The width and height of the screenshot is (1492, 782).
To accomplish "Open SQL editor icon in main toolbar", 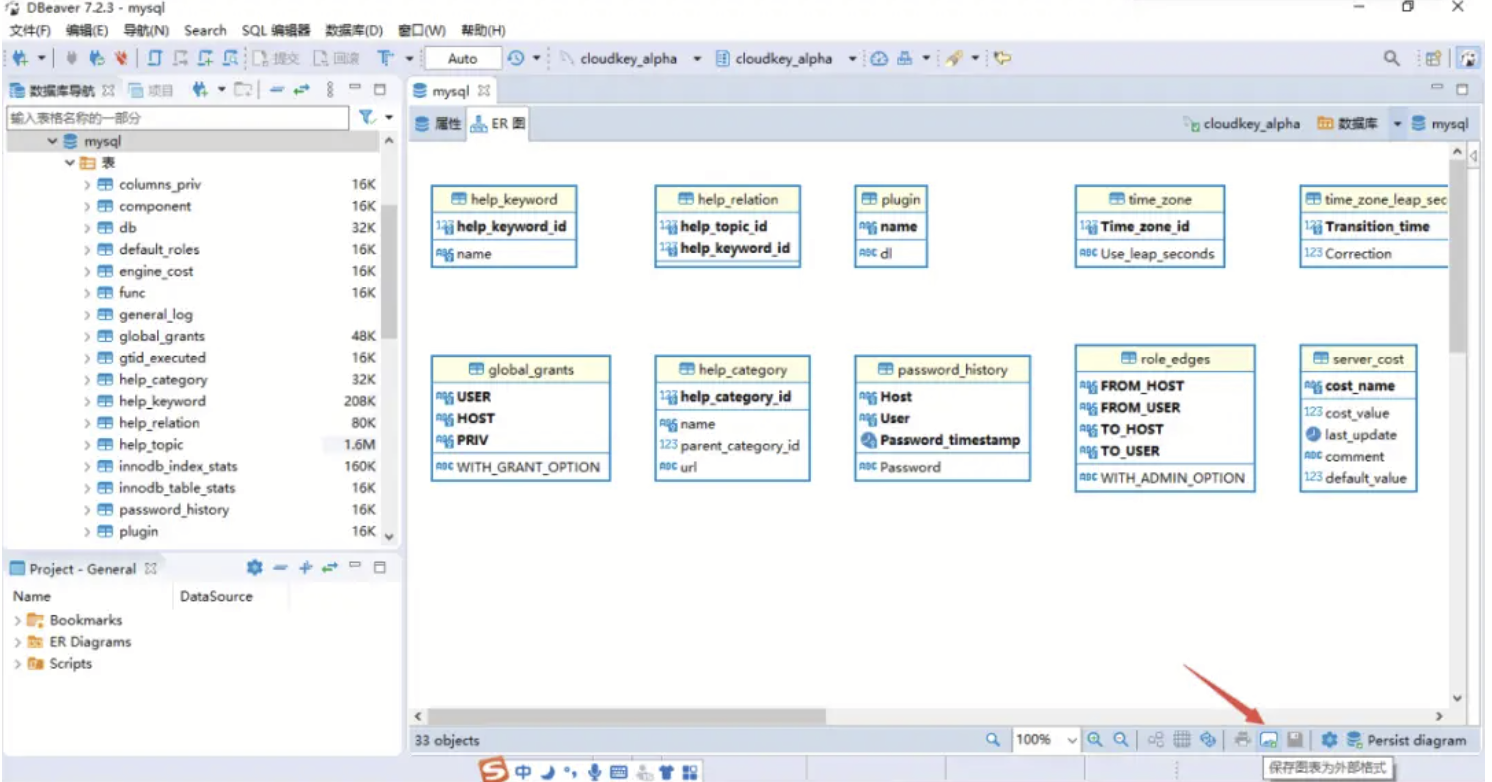I will pyautogui.click(x=155, y=58).
